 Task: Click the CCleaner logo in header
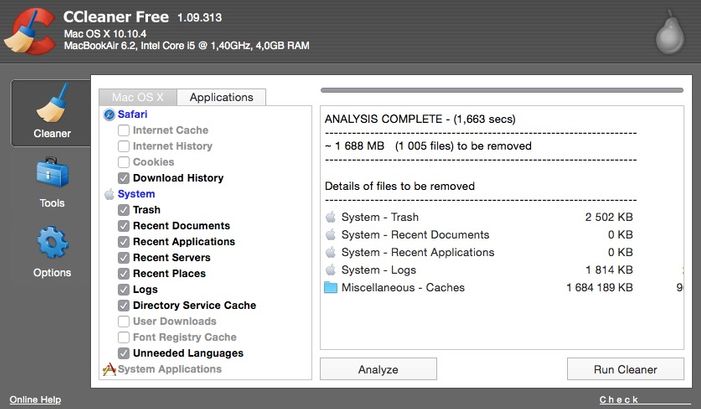pyautogui.click(x=29, y=32)
